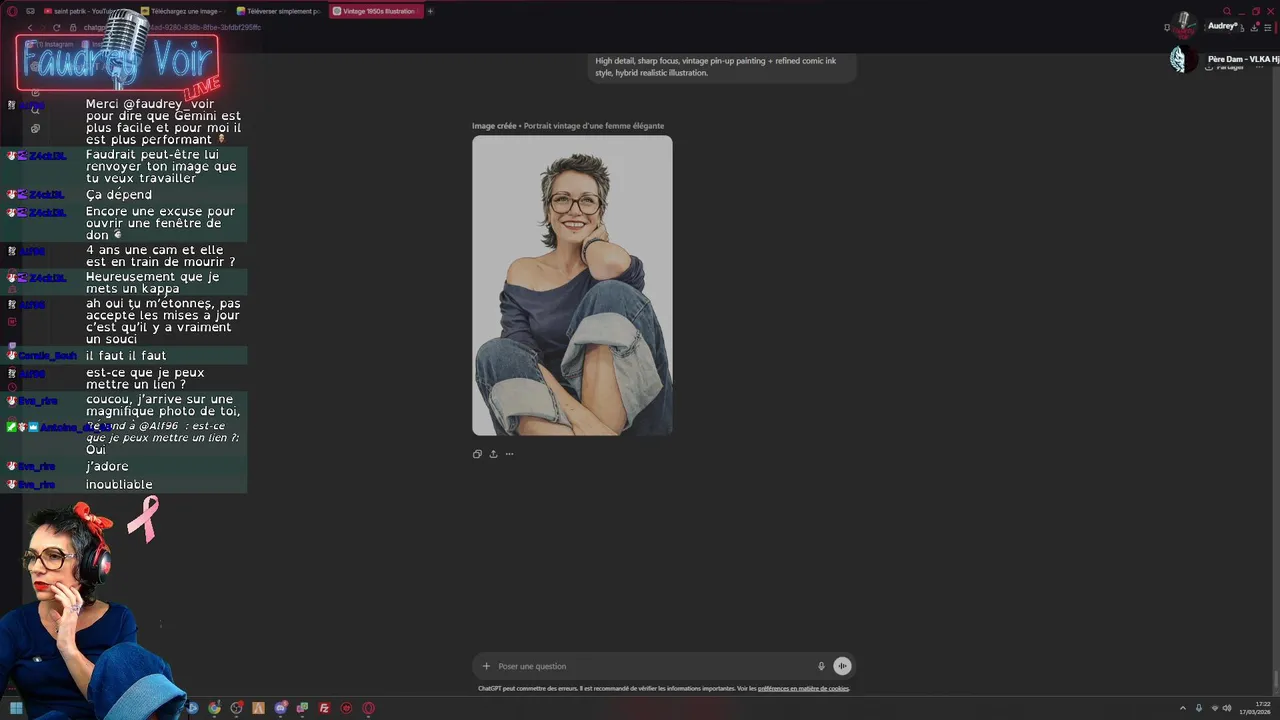
Task: Launch Chrome from the taskbar
Action: pos(214,708)
